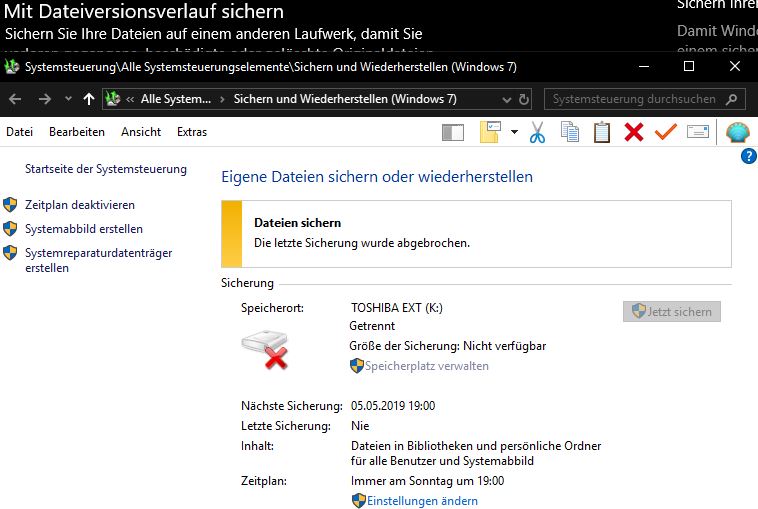This screenshot has height=509, width=758.
Task: Focus the Systemsteuerung durchsuchen search box
Action: [x=645, y=99]
